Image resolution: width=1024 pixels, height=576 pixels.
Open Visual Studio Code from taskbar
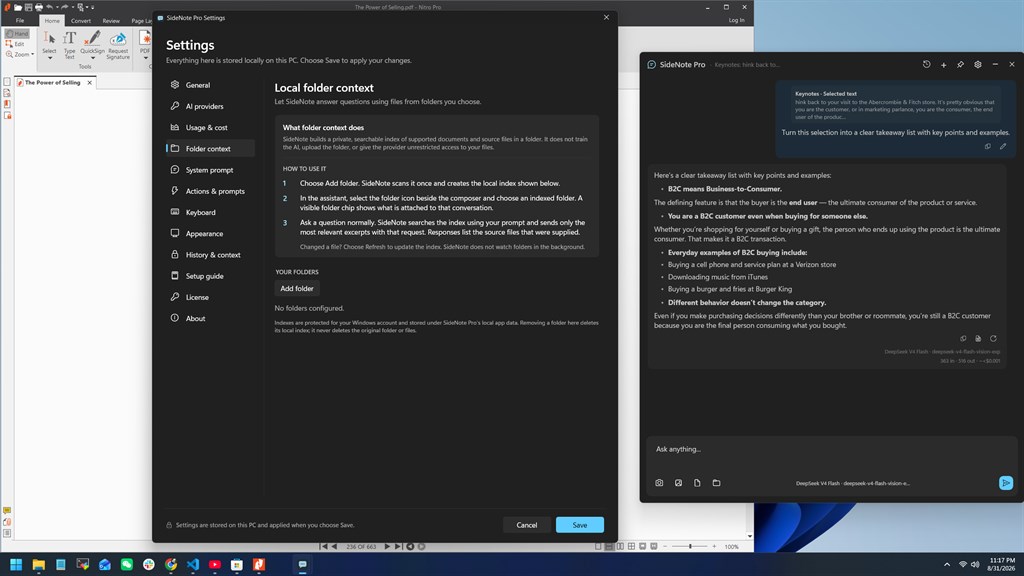pos(193,564)
